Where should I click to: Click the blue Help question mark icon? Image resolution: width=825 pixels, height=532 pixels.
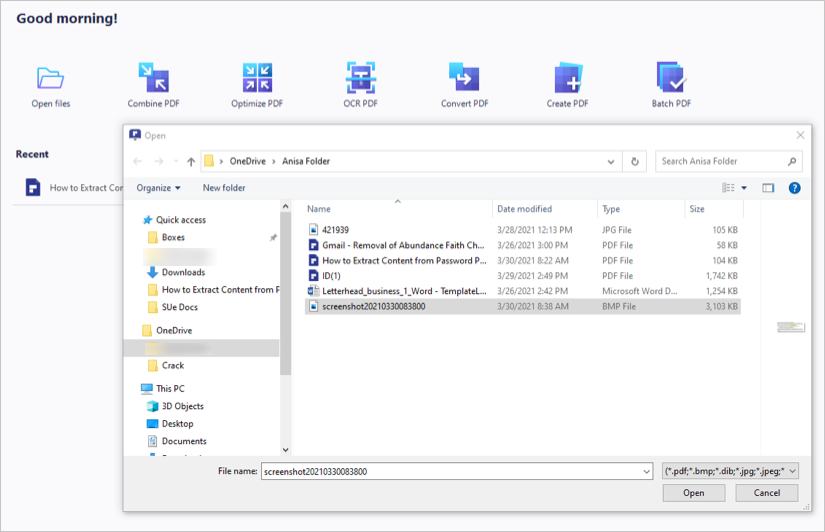pyautogui.click(x=794, y=188)
